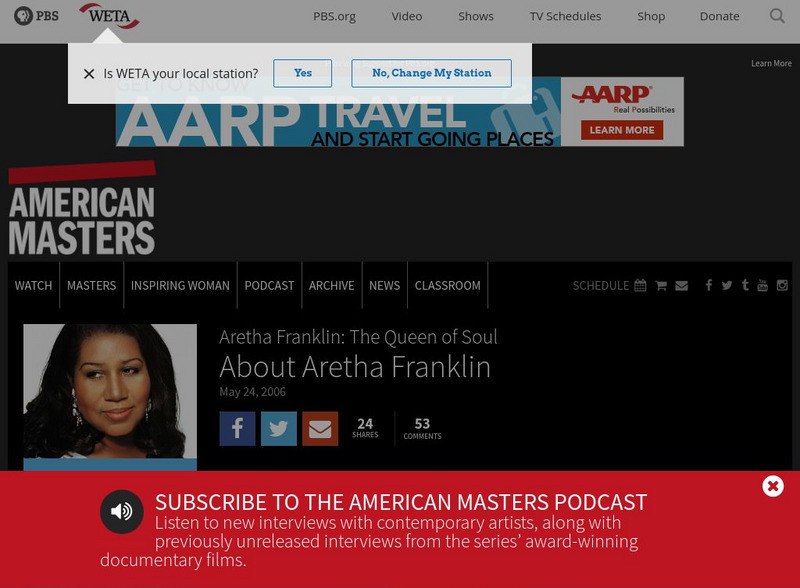The image size is (800, 588).
Task: View TV Schedules in the top navigation
Action: point(565,16)
